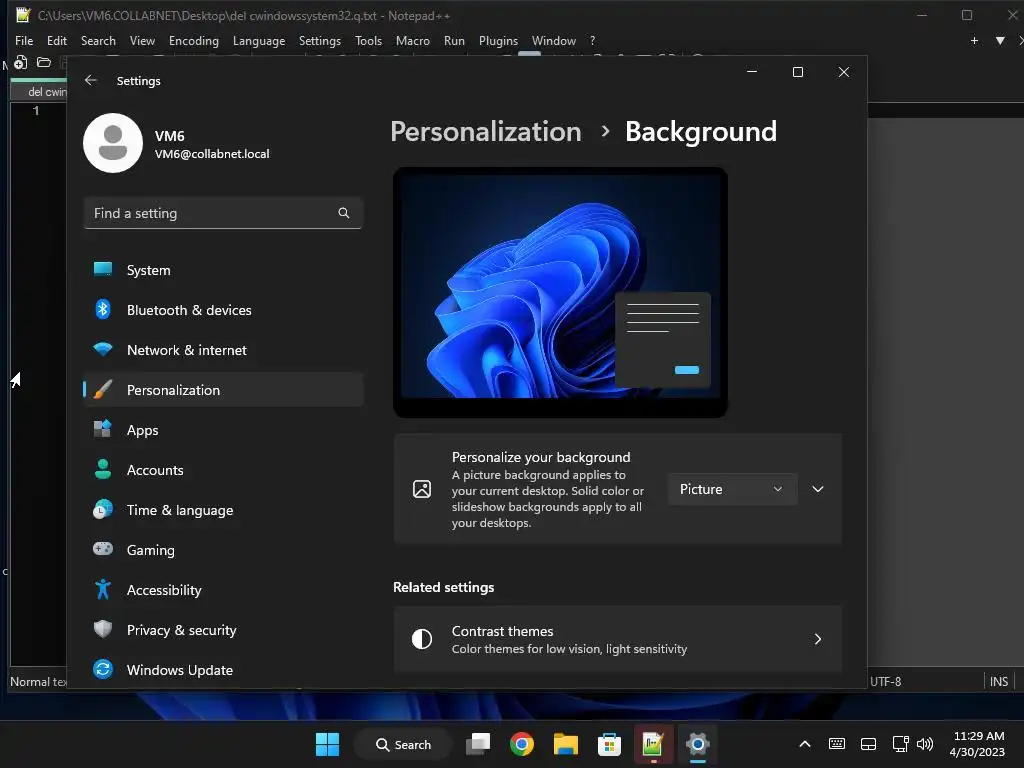Click the VM6 user avatar
This screenshot has height=768, width=1024.
pyautogui.click(x=113, y=143)
